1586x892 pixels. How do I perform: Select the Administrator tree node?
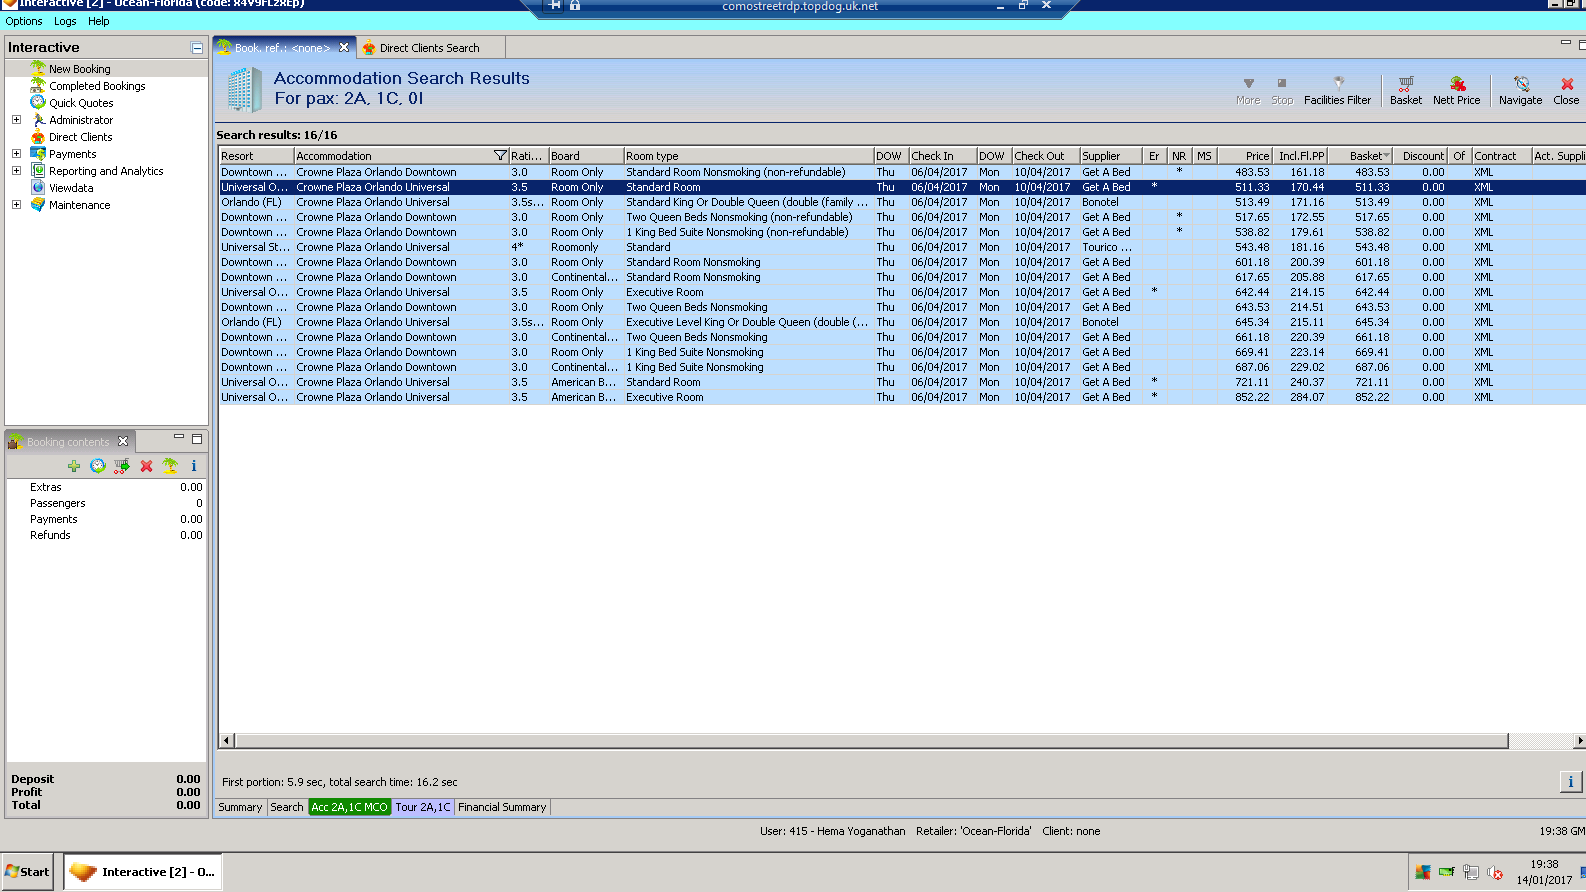[81, 120]
